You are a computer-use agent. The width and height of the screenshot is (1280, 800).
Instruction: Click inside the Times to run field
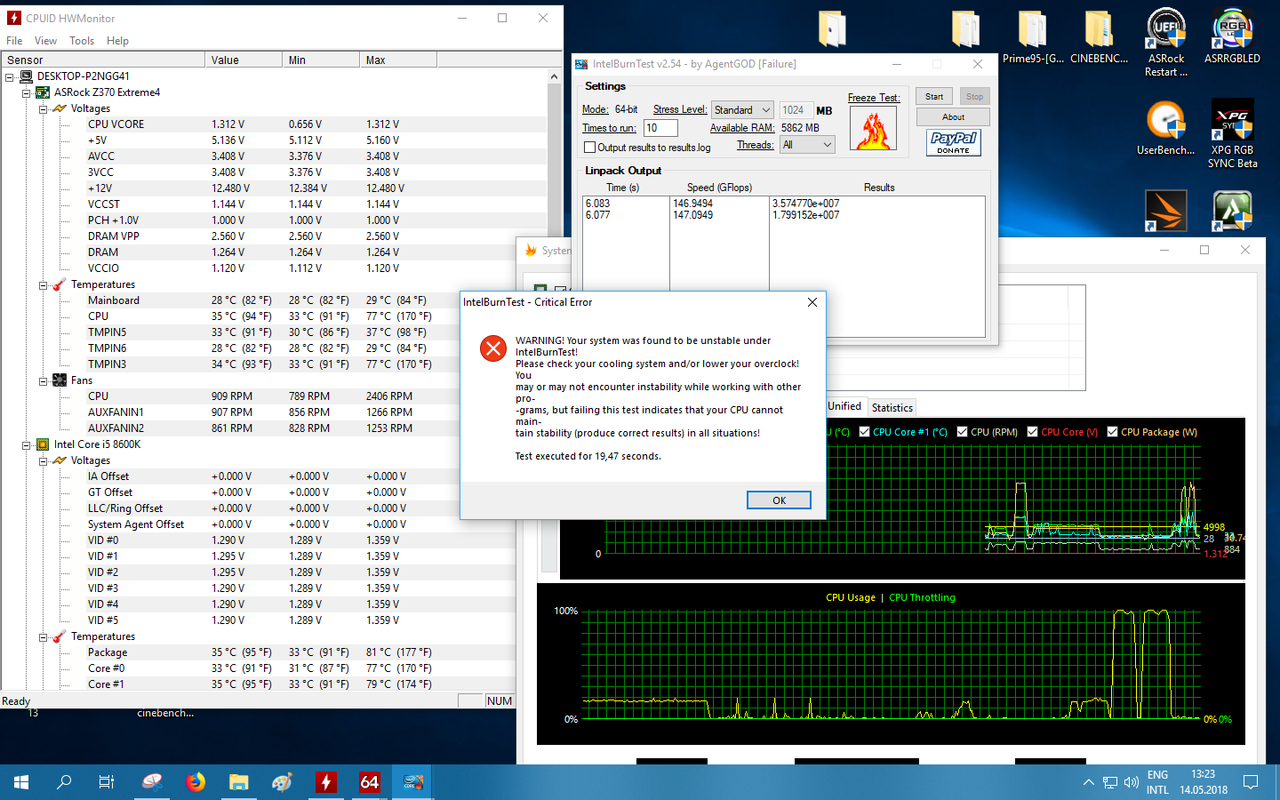click(662, 128)
